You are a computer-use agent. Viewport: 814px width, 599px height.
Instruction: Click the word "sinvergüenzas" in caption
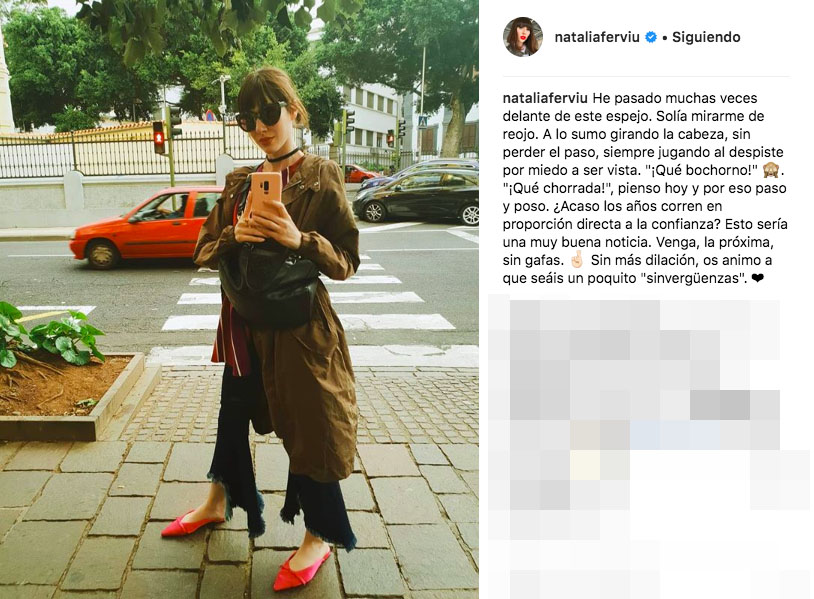(x=693, y=278)
